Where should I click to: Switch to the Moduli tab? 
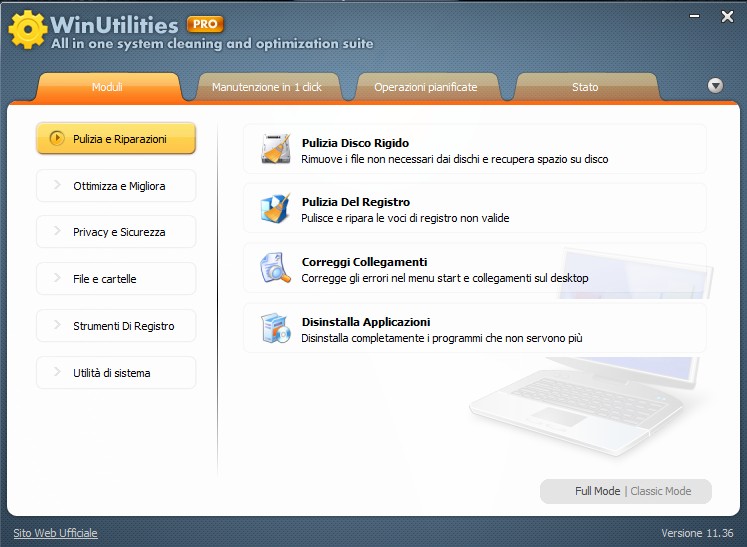pos(108,87)
